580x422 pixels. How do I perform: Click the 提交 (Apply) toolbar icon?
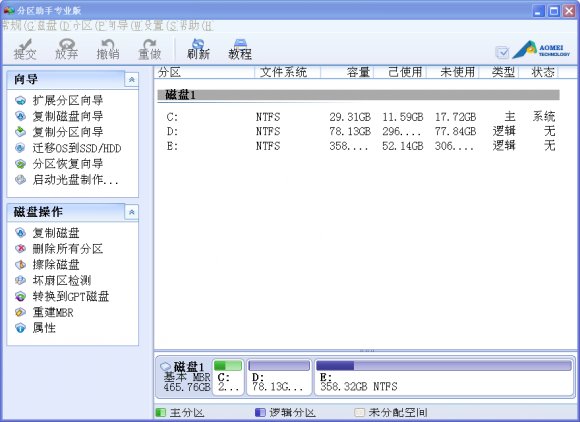tap(25, 49)
